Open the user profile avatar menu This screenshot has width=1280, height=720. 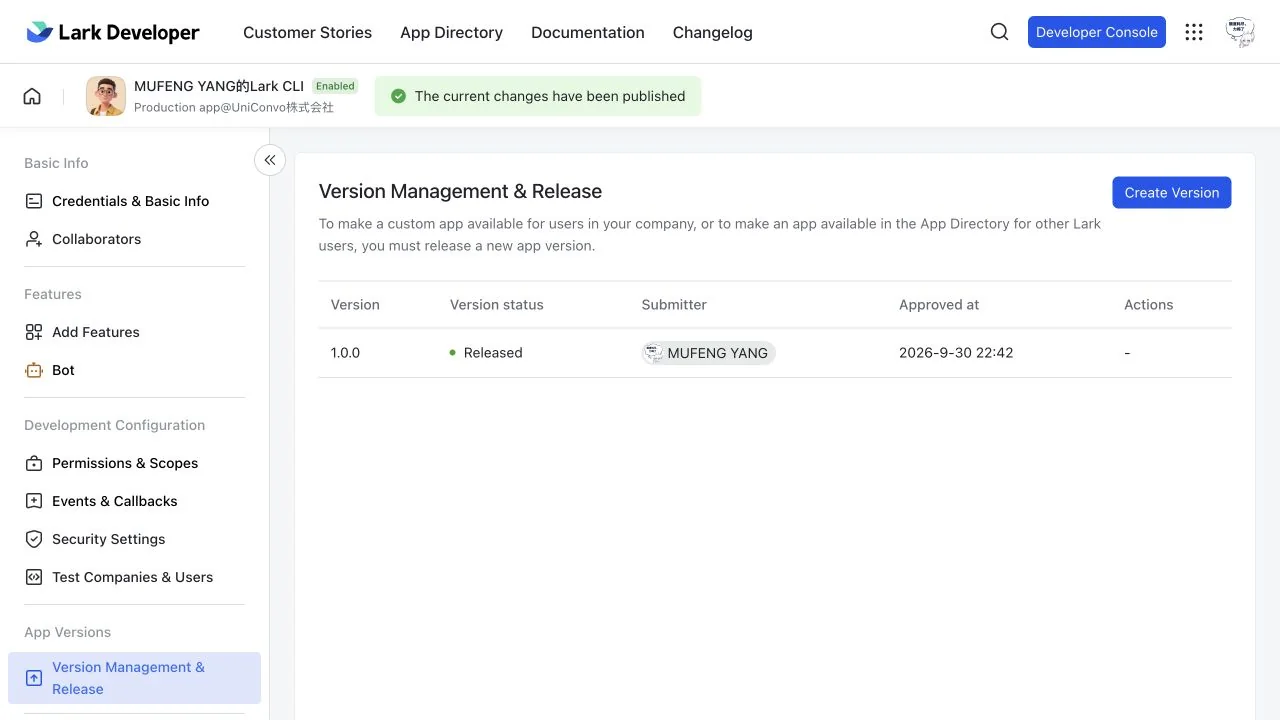(1240, 32)
